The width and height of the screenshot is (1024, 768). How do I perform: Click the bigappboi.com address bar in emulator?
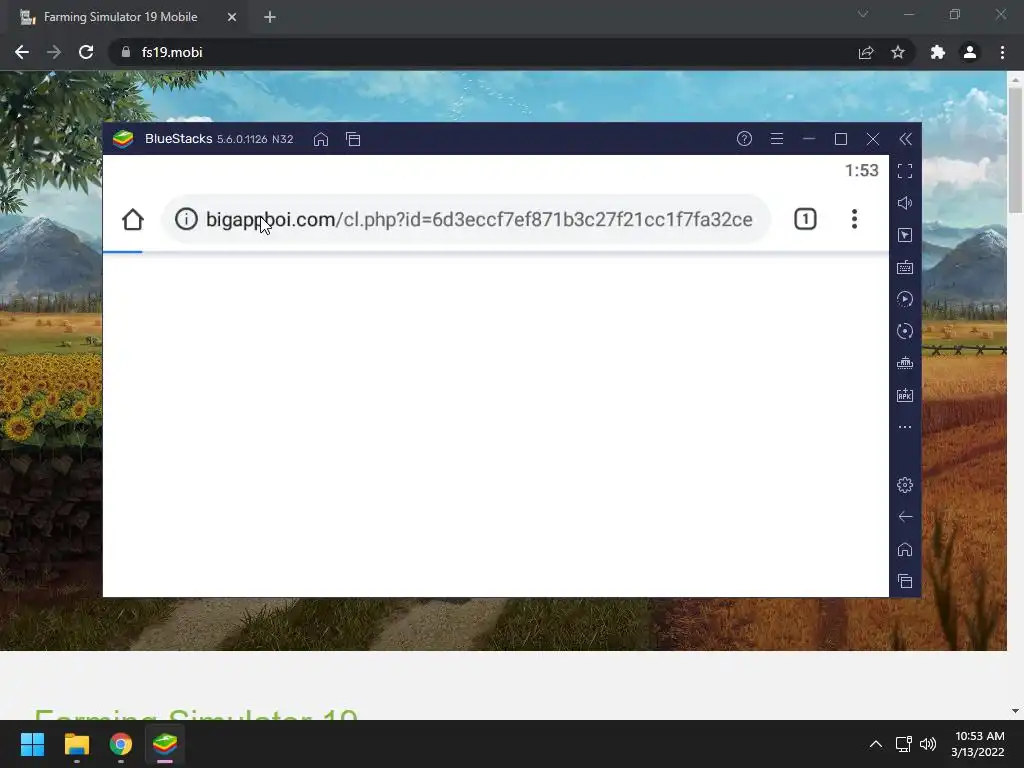click(466, 219)
